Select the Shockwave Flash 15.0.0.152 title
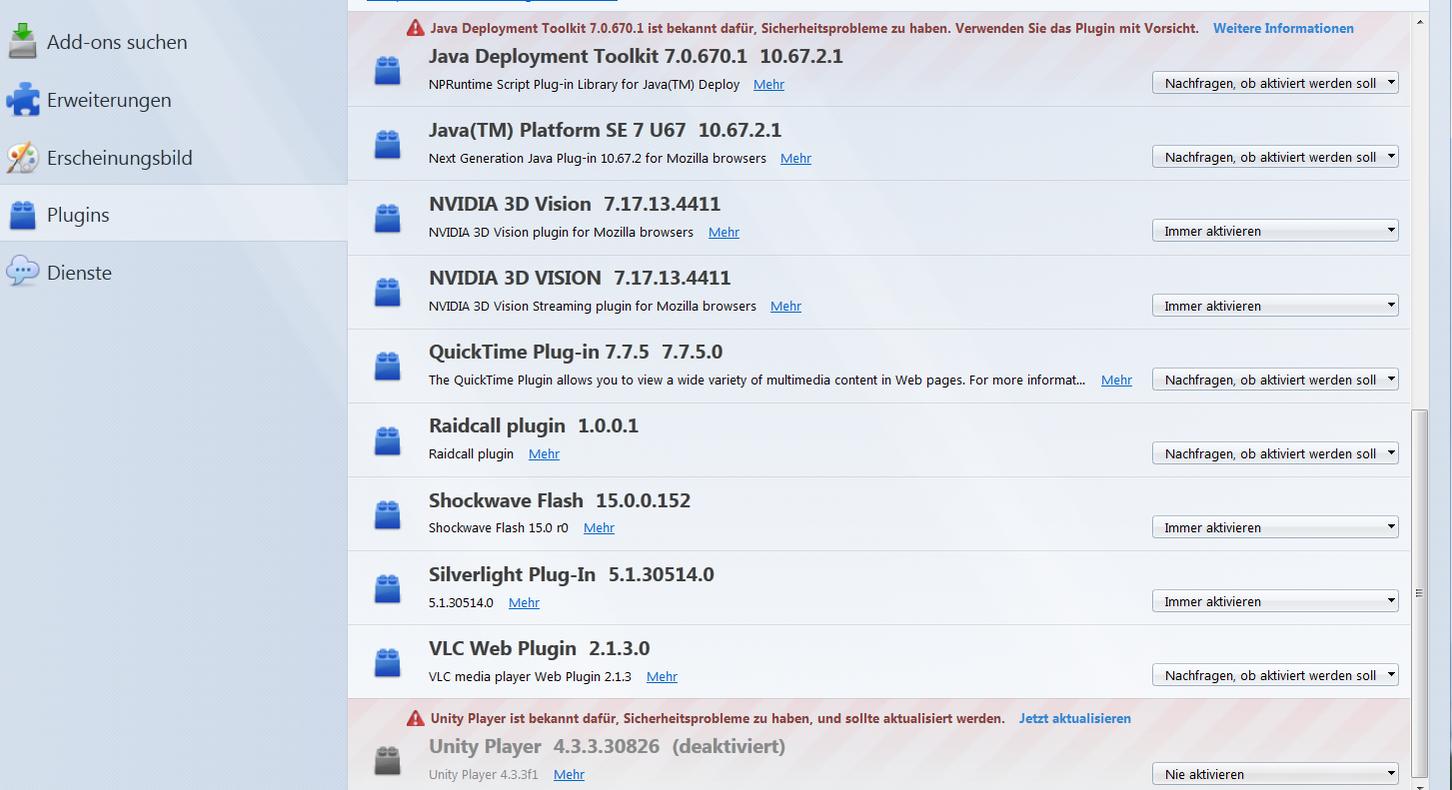The height and width of the screenshot is (790, 1452). [x=559, y=500]
